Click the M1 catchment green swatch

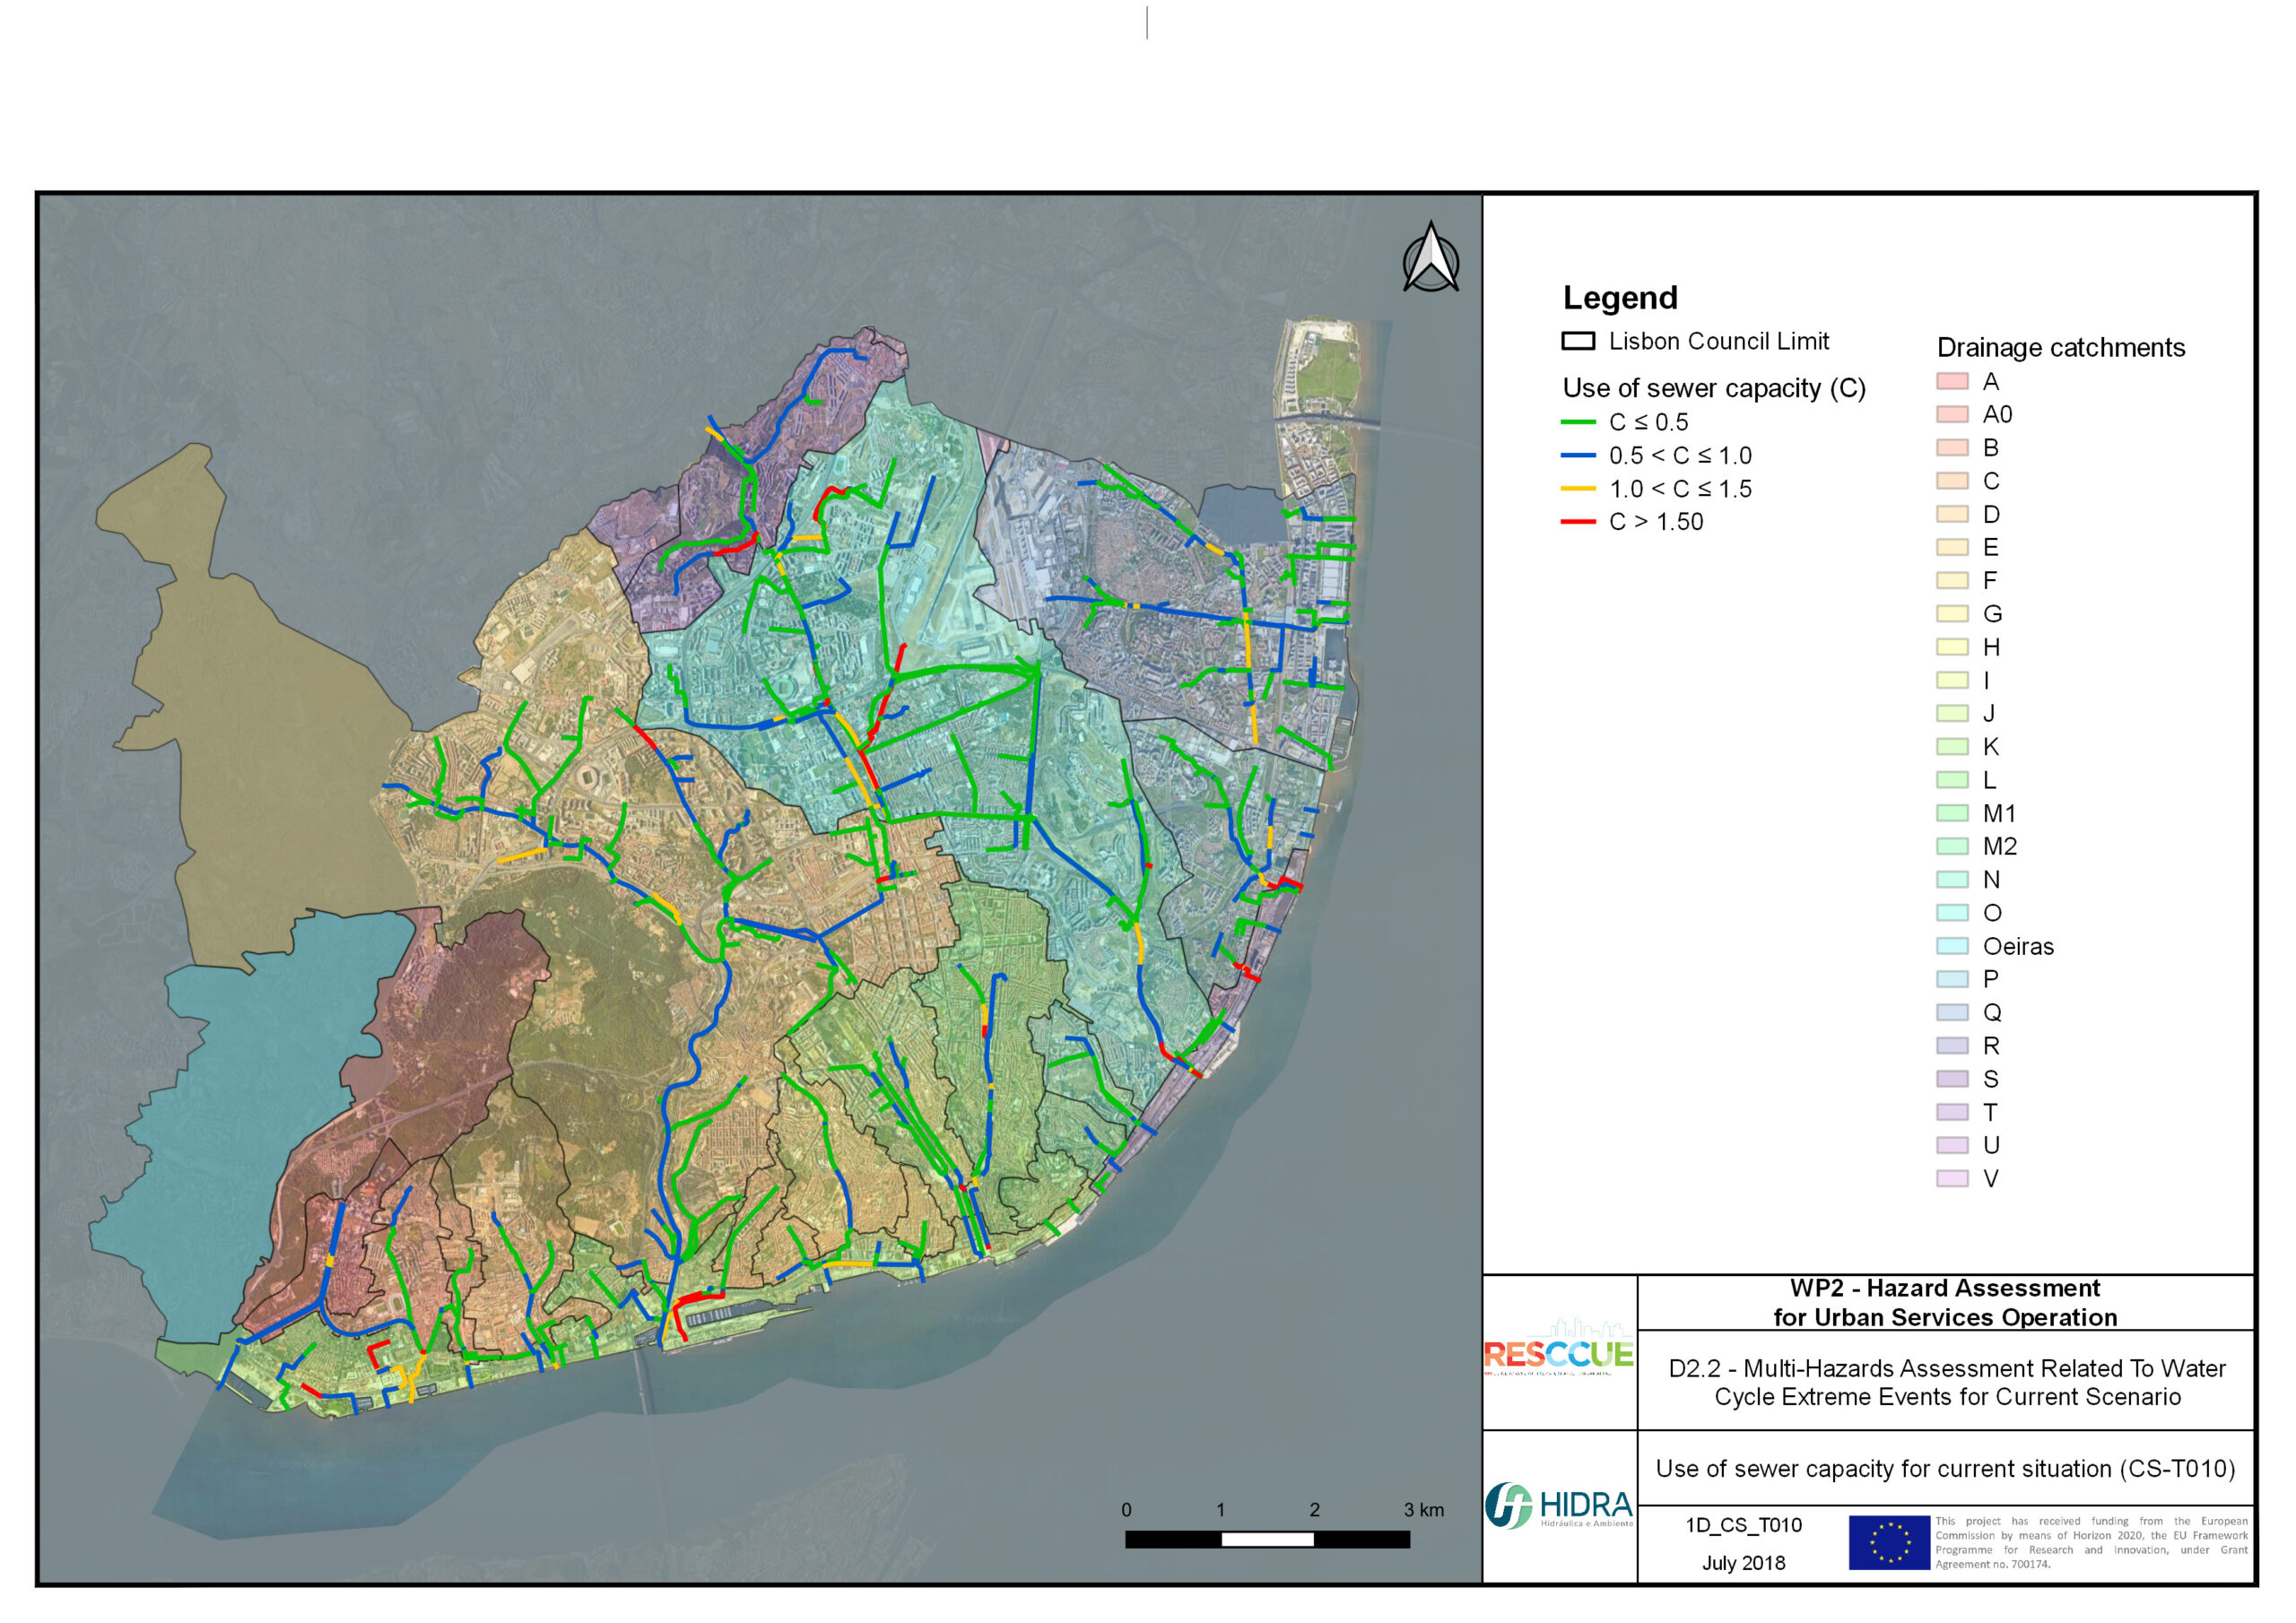pos(1952,814)
